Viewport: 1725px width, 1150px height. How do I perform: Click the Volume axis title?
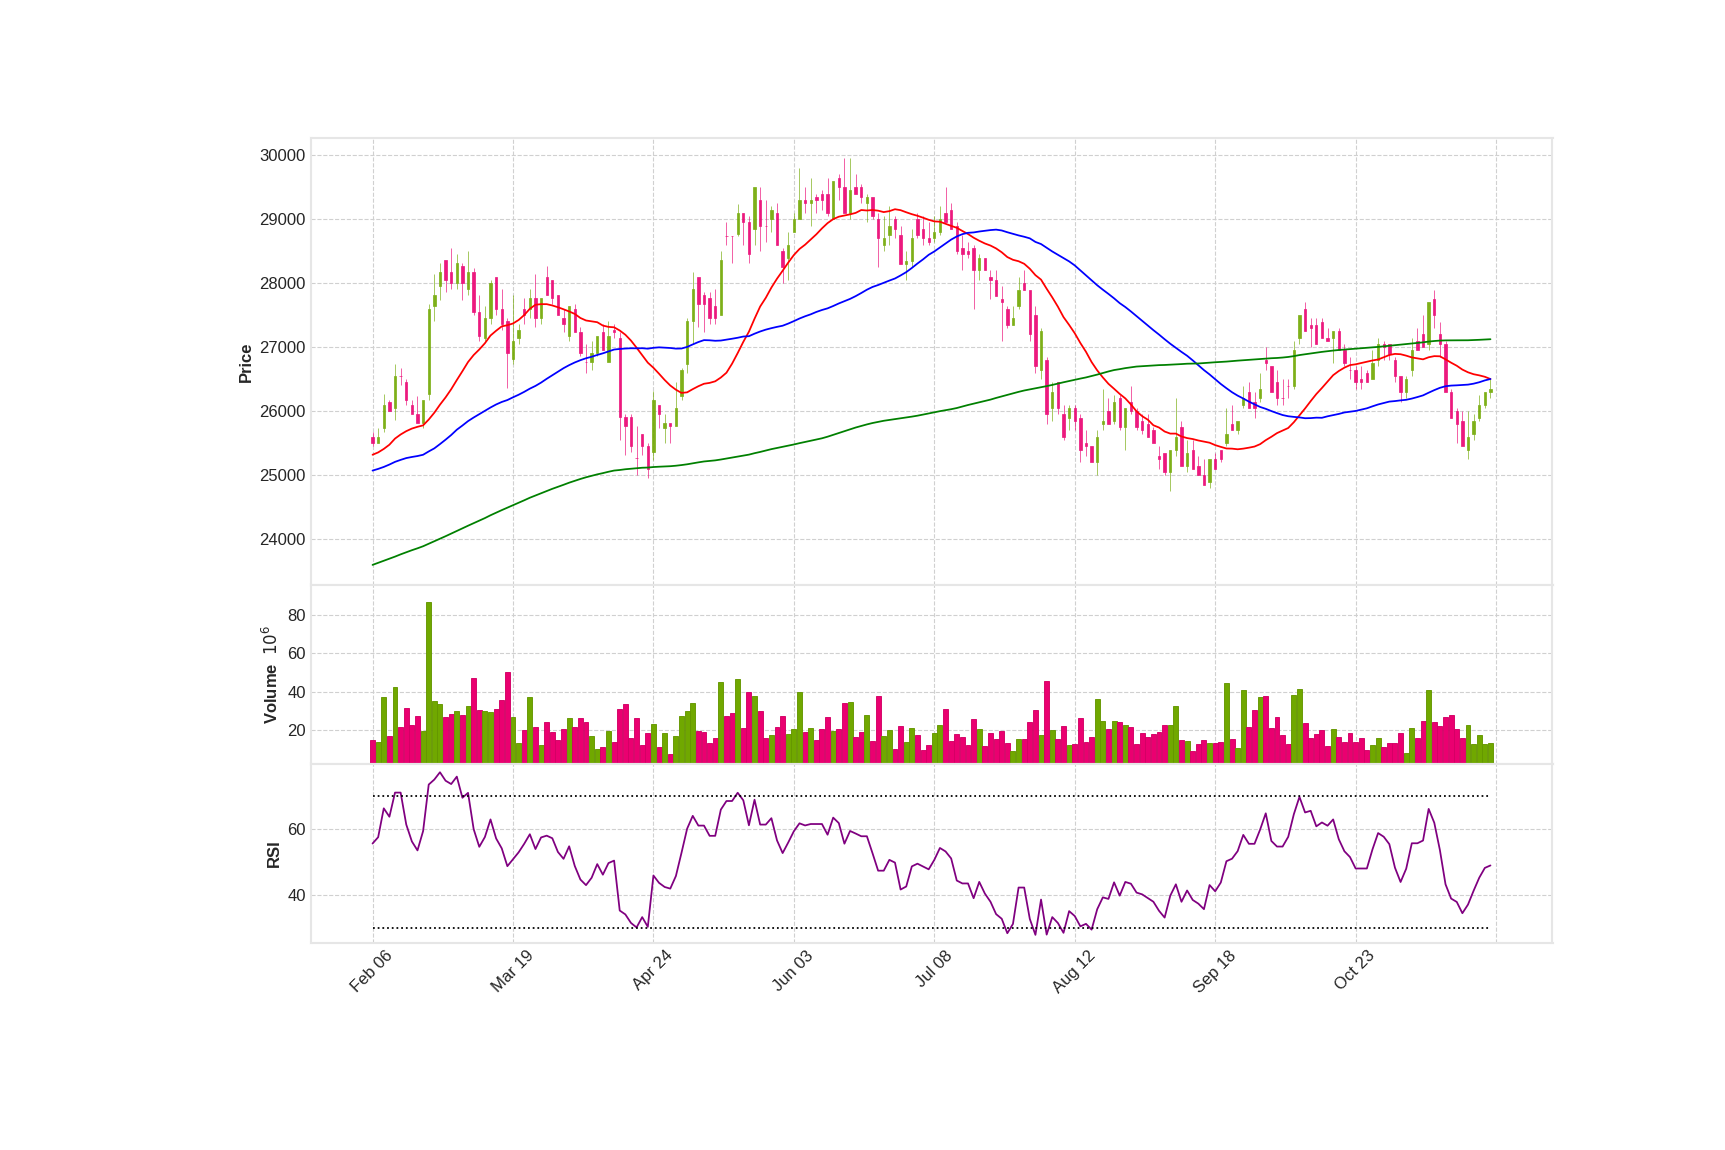[x=270, y=694]
